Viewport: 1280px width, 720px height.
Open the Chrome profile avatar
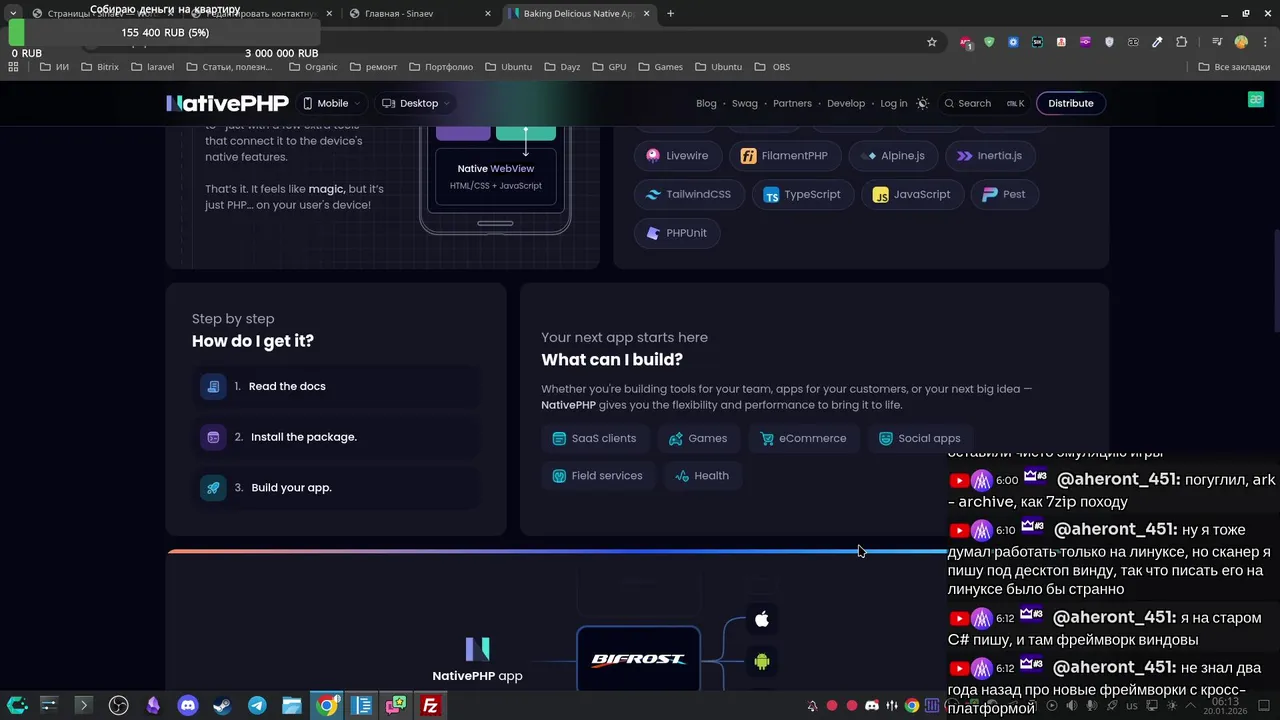pos(1241,42)
